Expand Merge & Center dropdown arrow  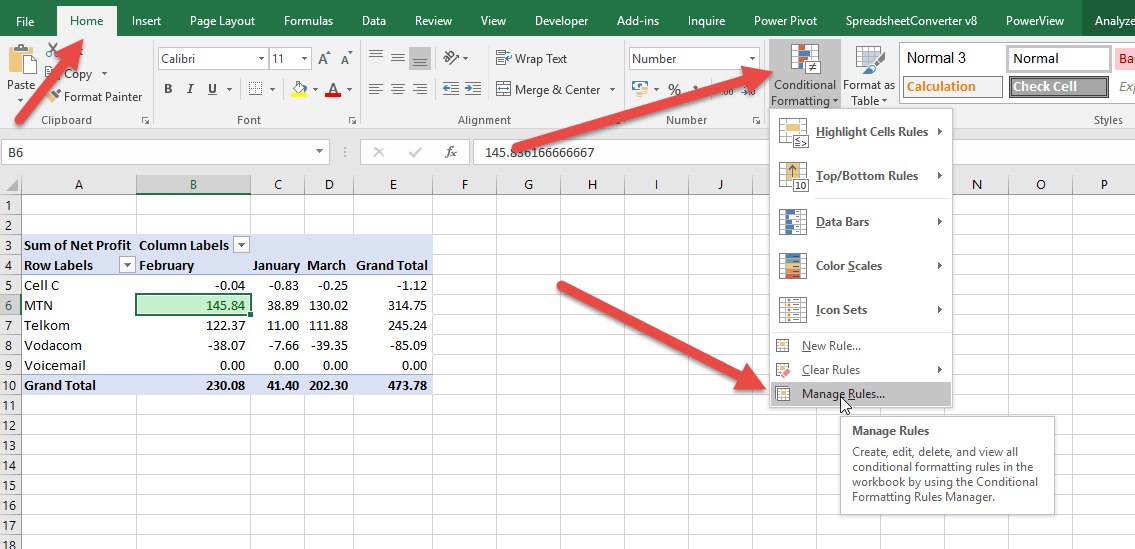(612, 90)
